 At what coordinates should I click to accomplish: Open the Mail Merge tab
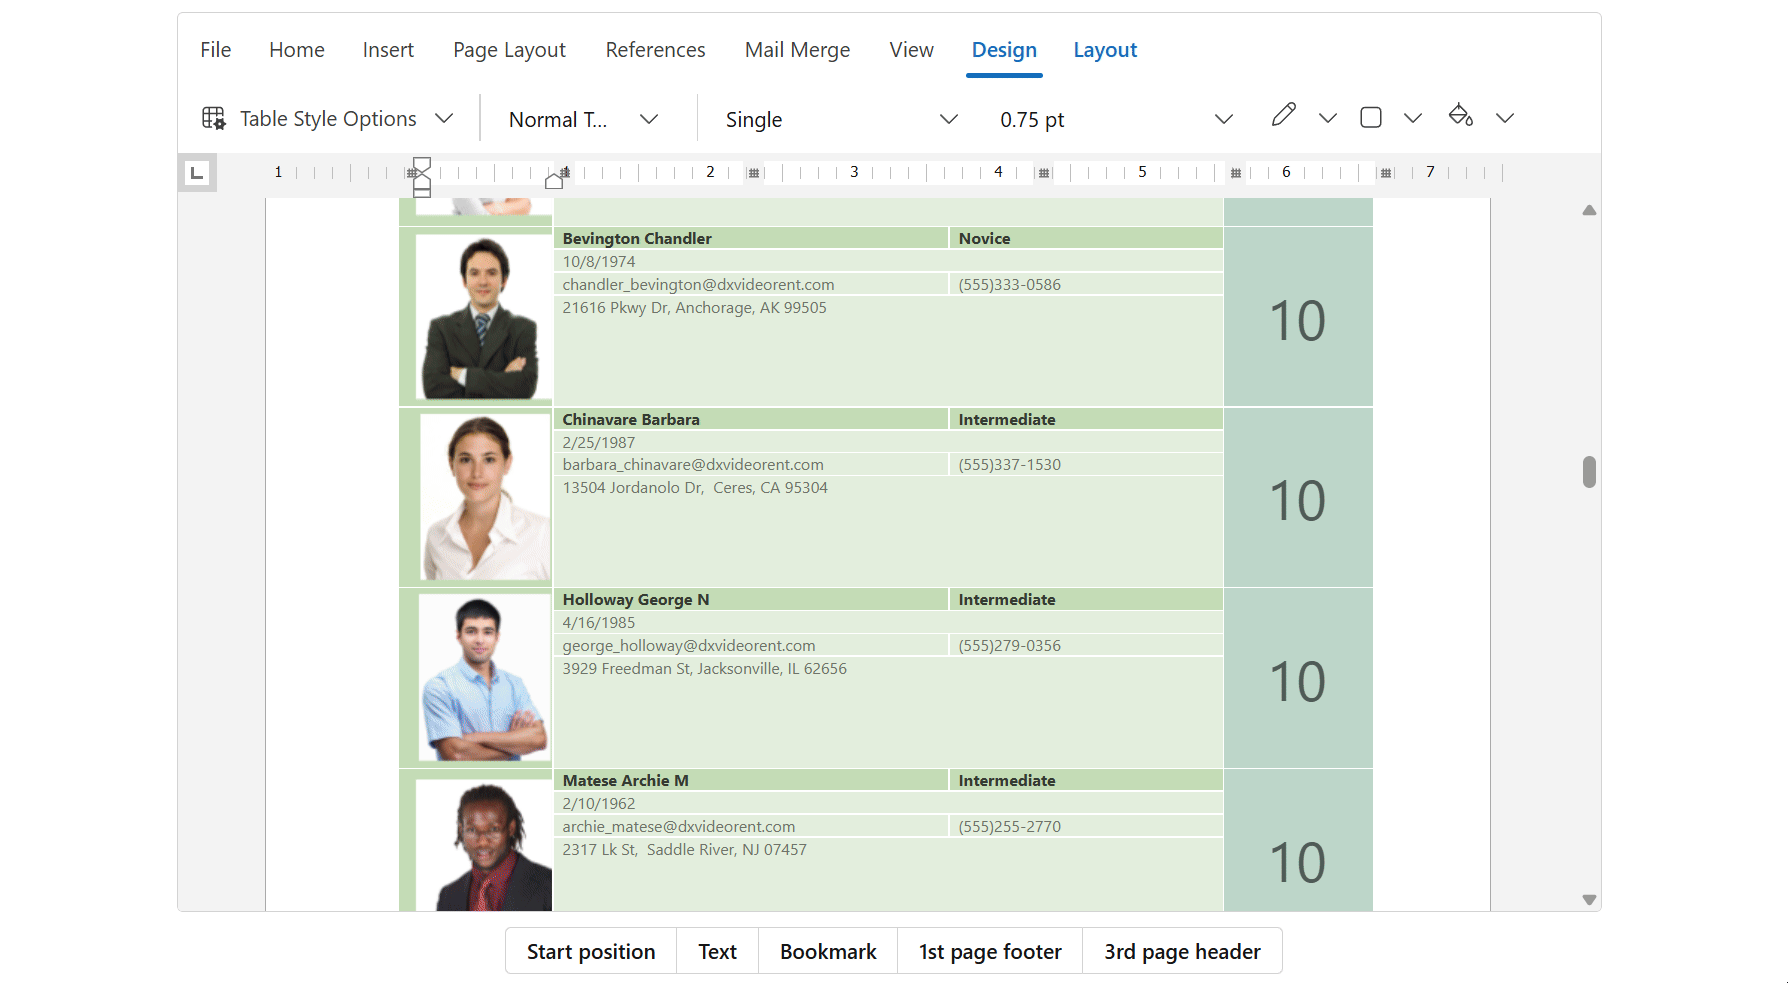(x=797, y=50)
